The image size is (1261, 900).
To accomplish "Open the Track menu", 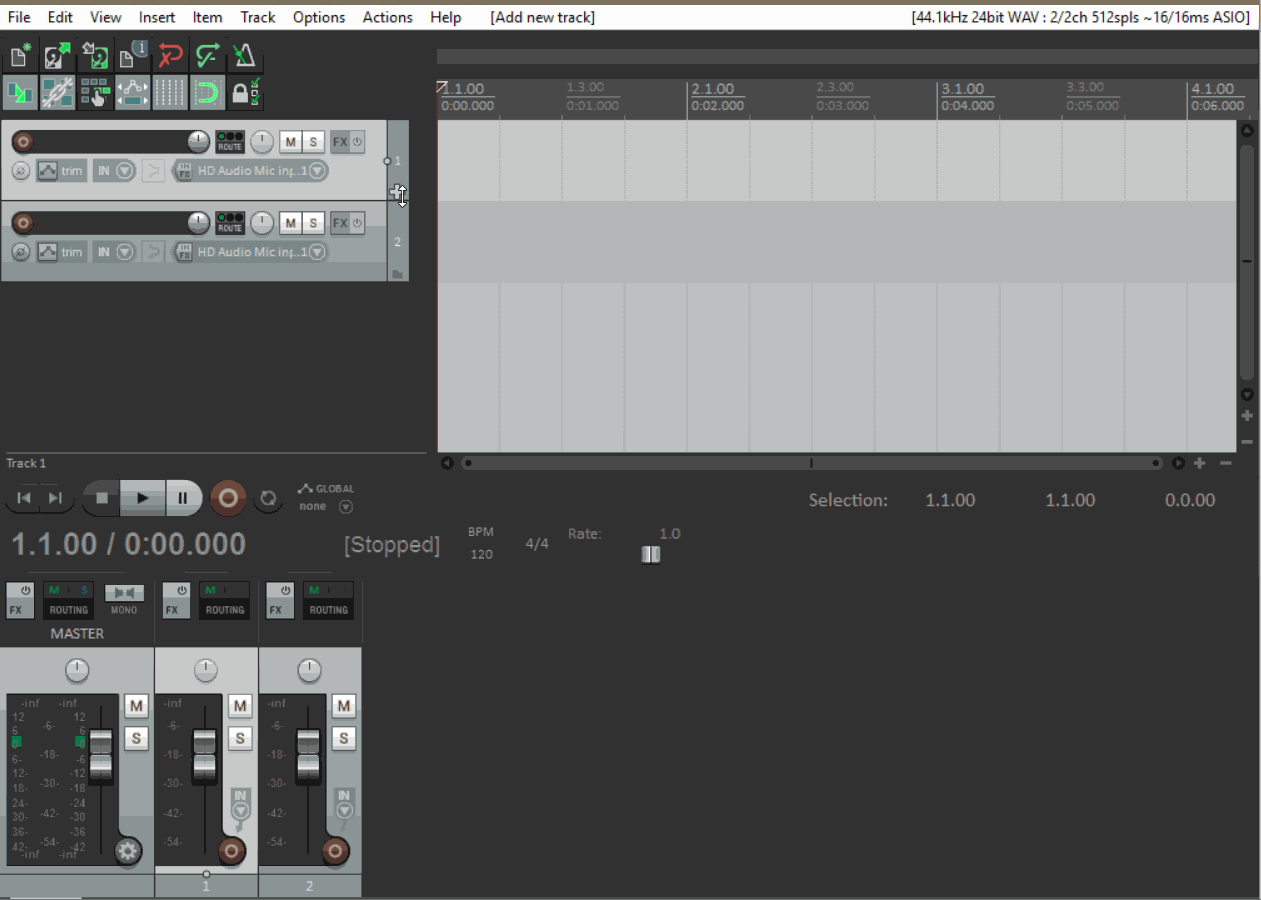I will (258, 17).
